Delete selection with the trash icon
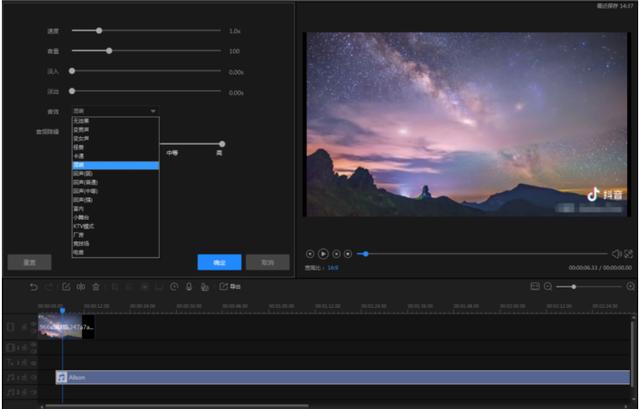Viewport: 640px width, 409px height. (x=96, y=287)
